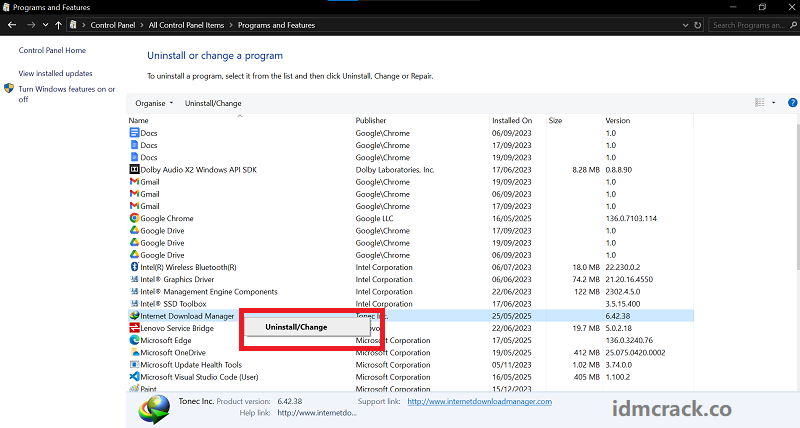800x428 pixels.
Task: Click the Windows features shield icon
Action: tap(9, 88)
